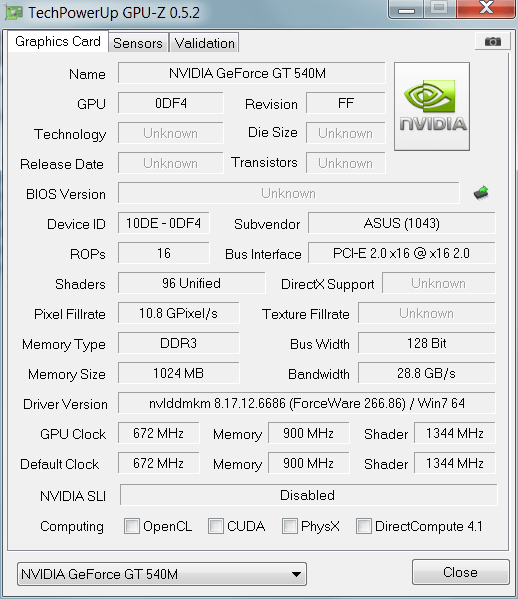The width and height of the screenshot is (518, 599).
Task: Click the Texture Fillrate field
Action: (426, 313)
